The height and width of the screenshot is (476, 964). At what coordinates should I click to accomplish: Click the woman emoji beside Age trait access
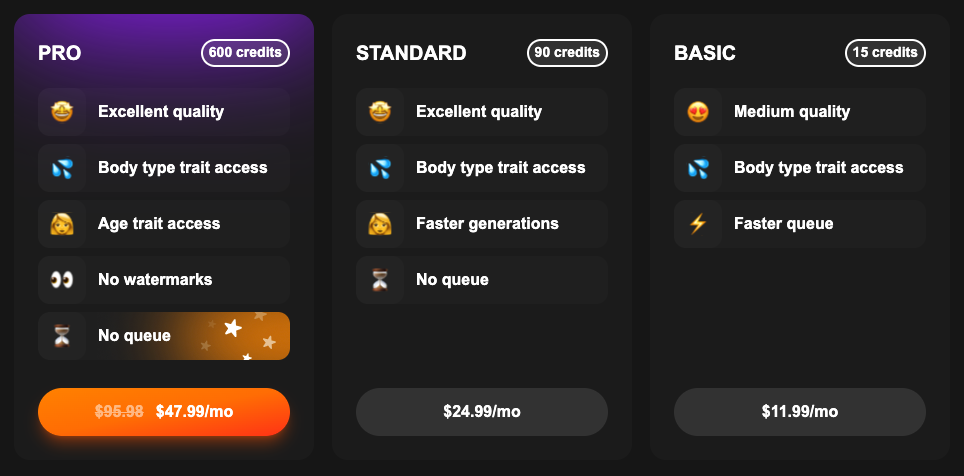pos(62,224)
